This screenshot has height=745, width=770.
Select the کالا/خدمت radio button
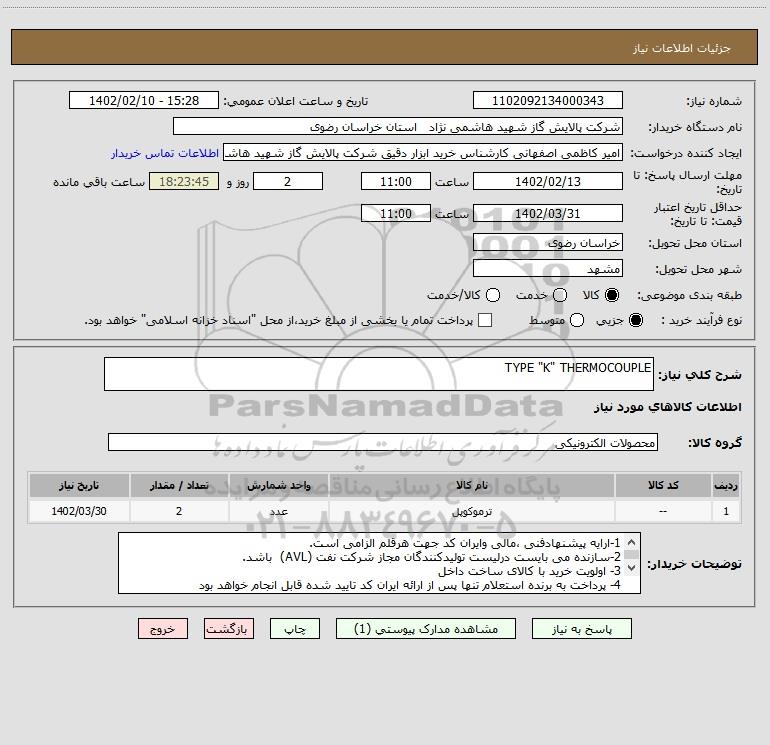pyautogui.click(x=493, y=295)
